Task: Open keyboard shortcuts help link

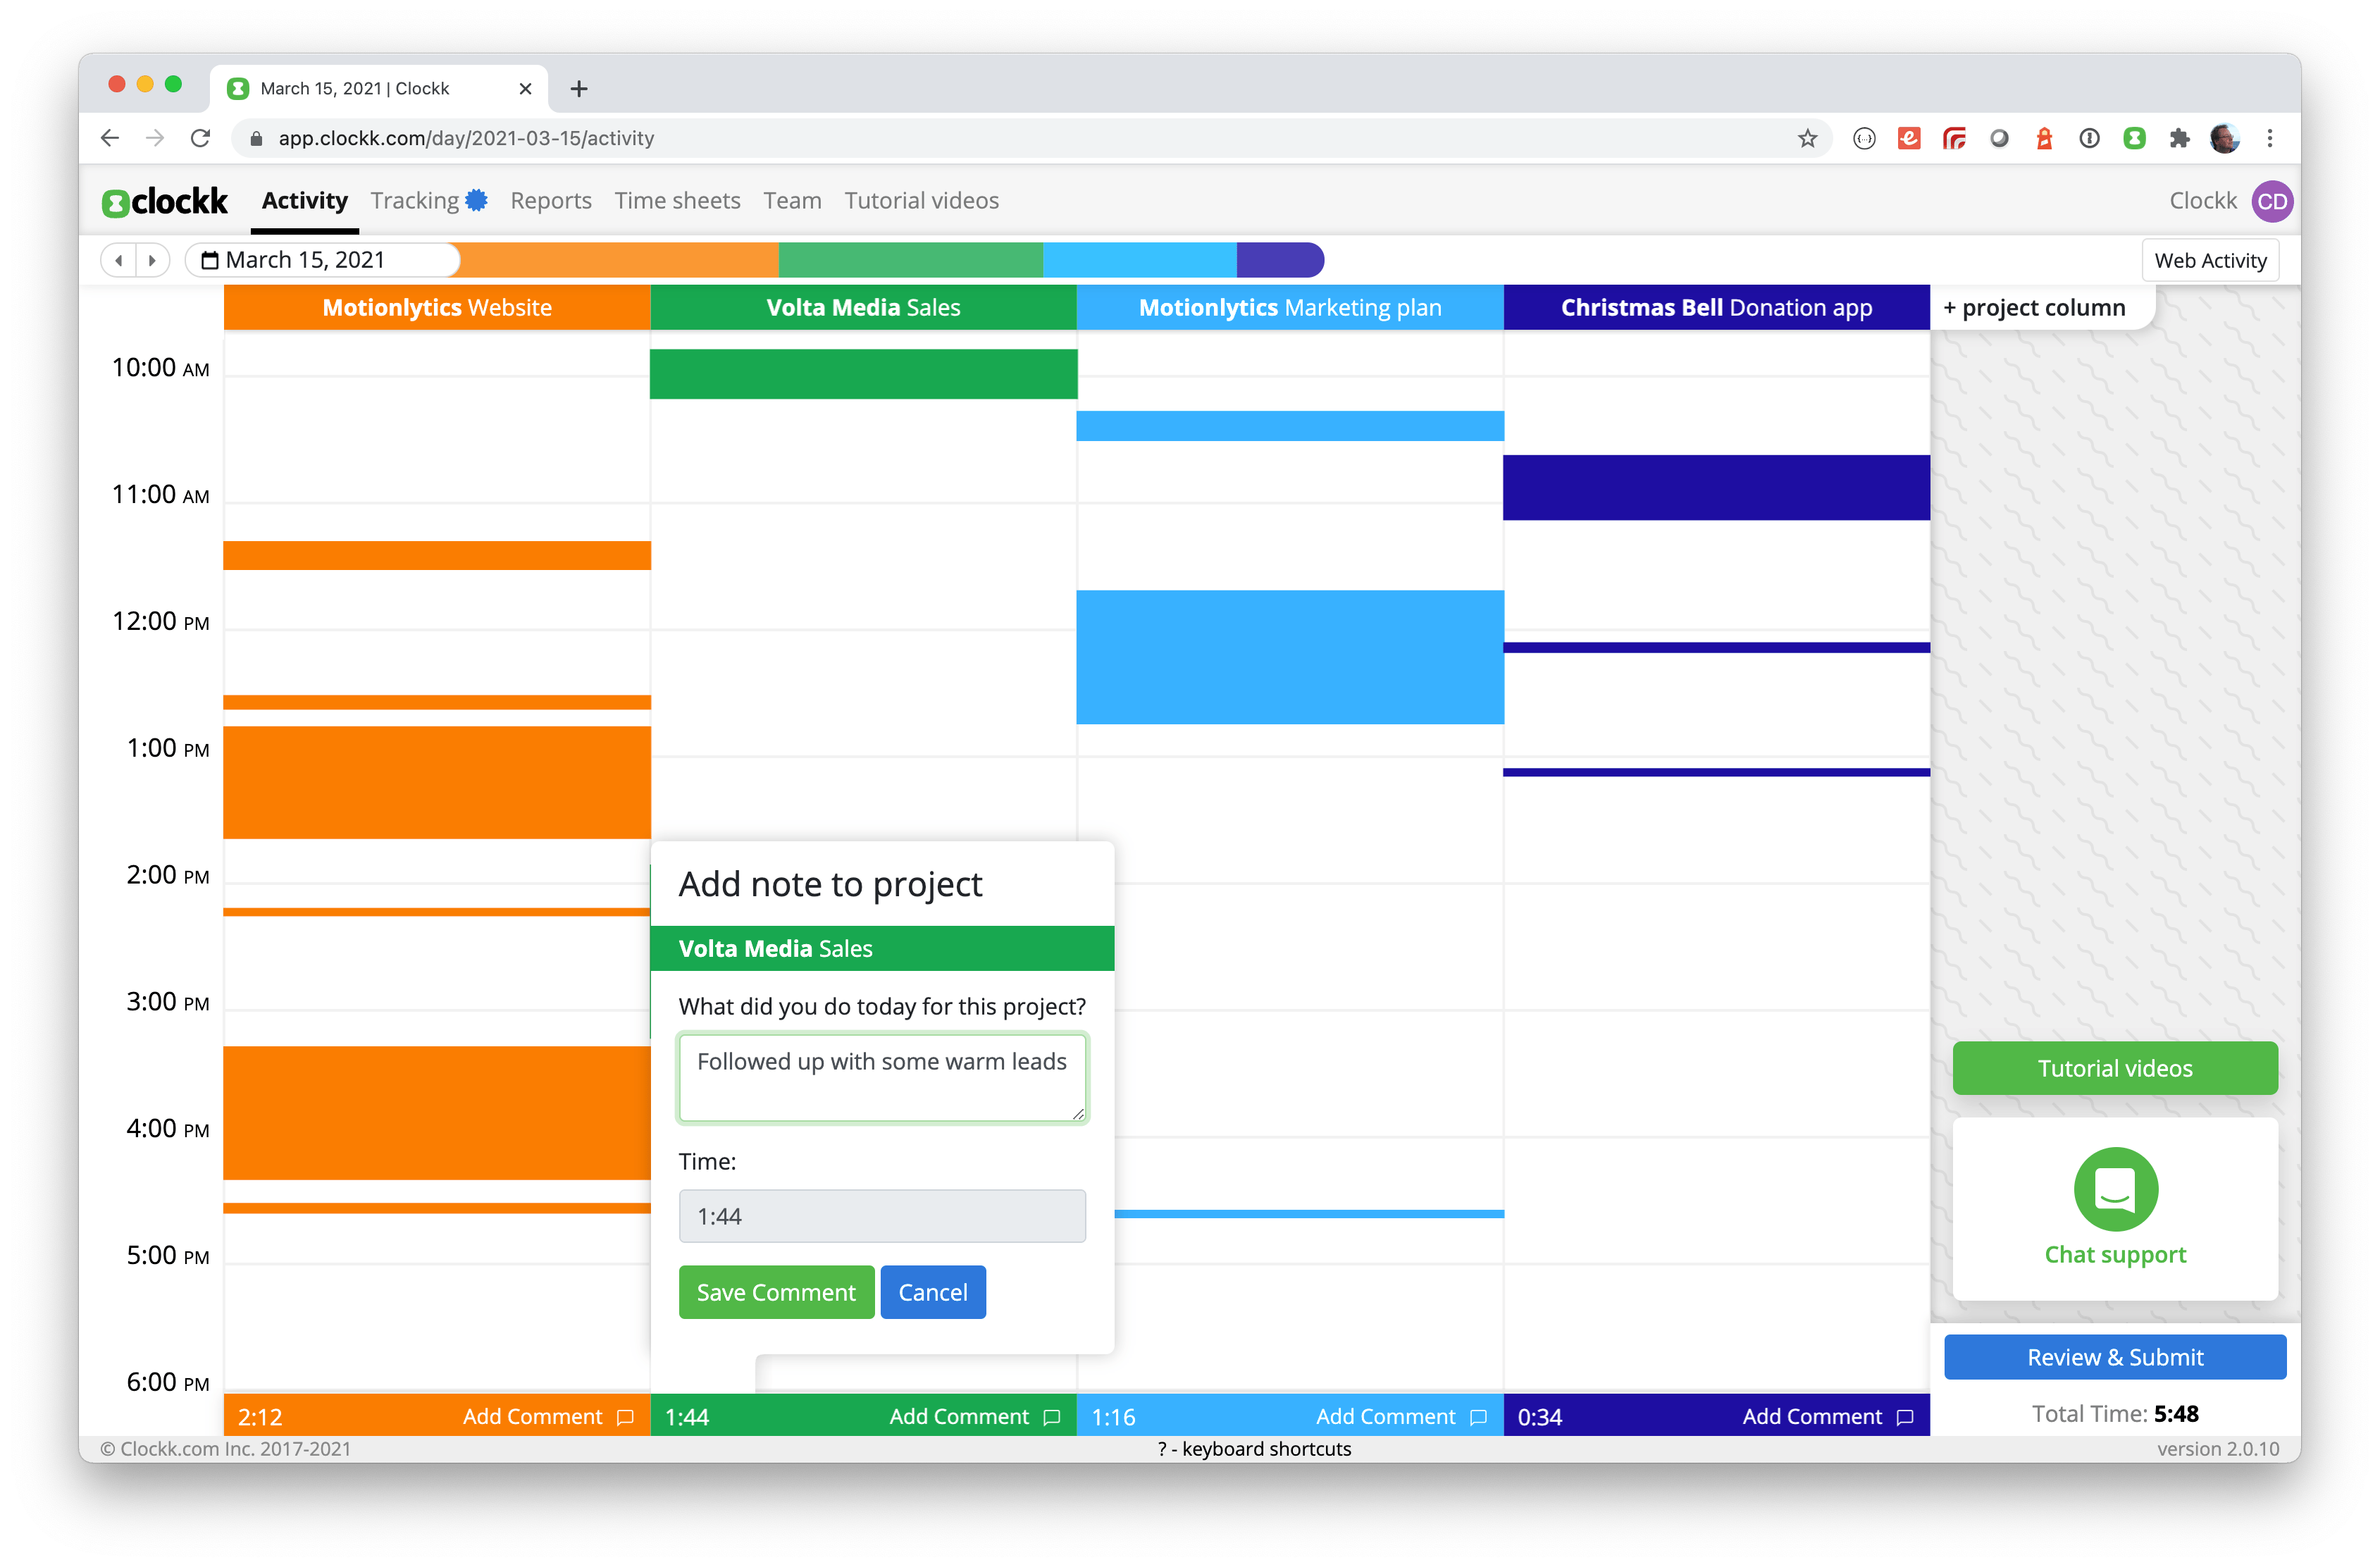Action: [1254, 1448]
